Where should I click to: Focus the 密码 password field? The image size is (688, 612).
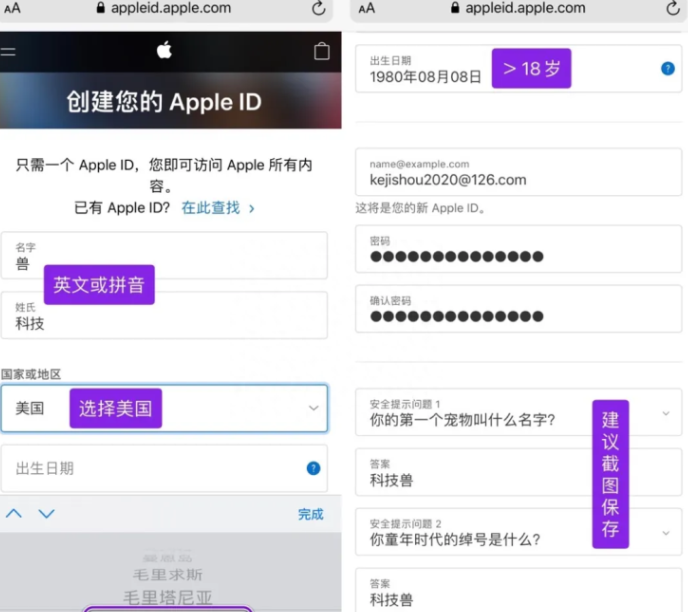[x=518, y=249]
